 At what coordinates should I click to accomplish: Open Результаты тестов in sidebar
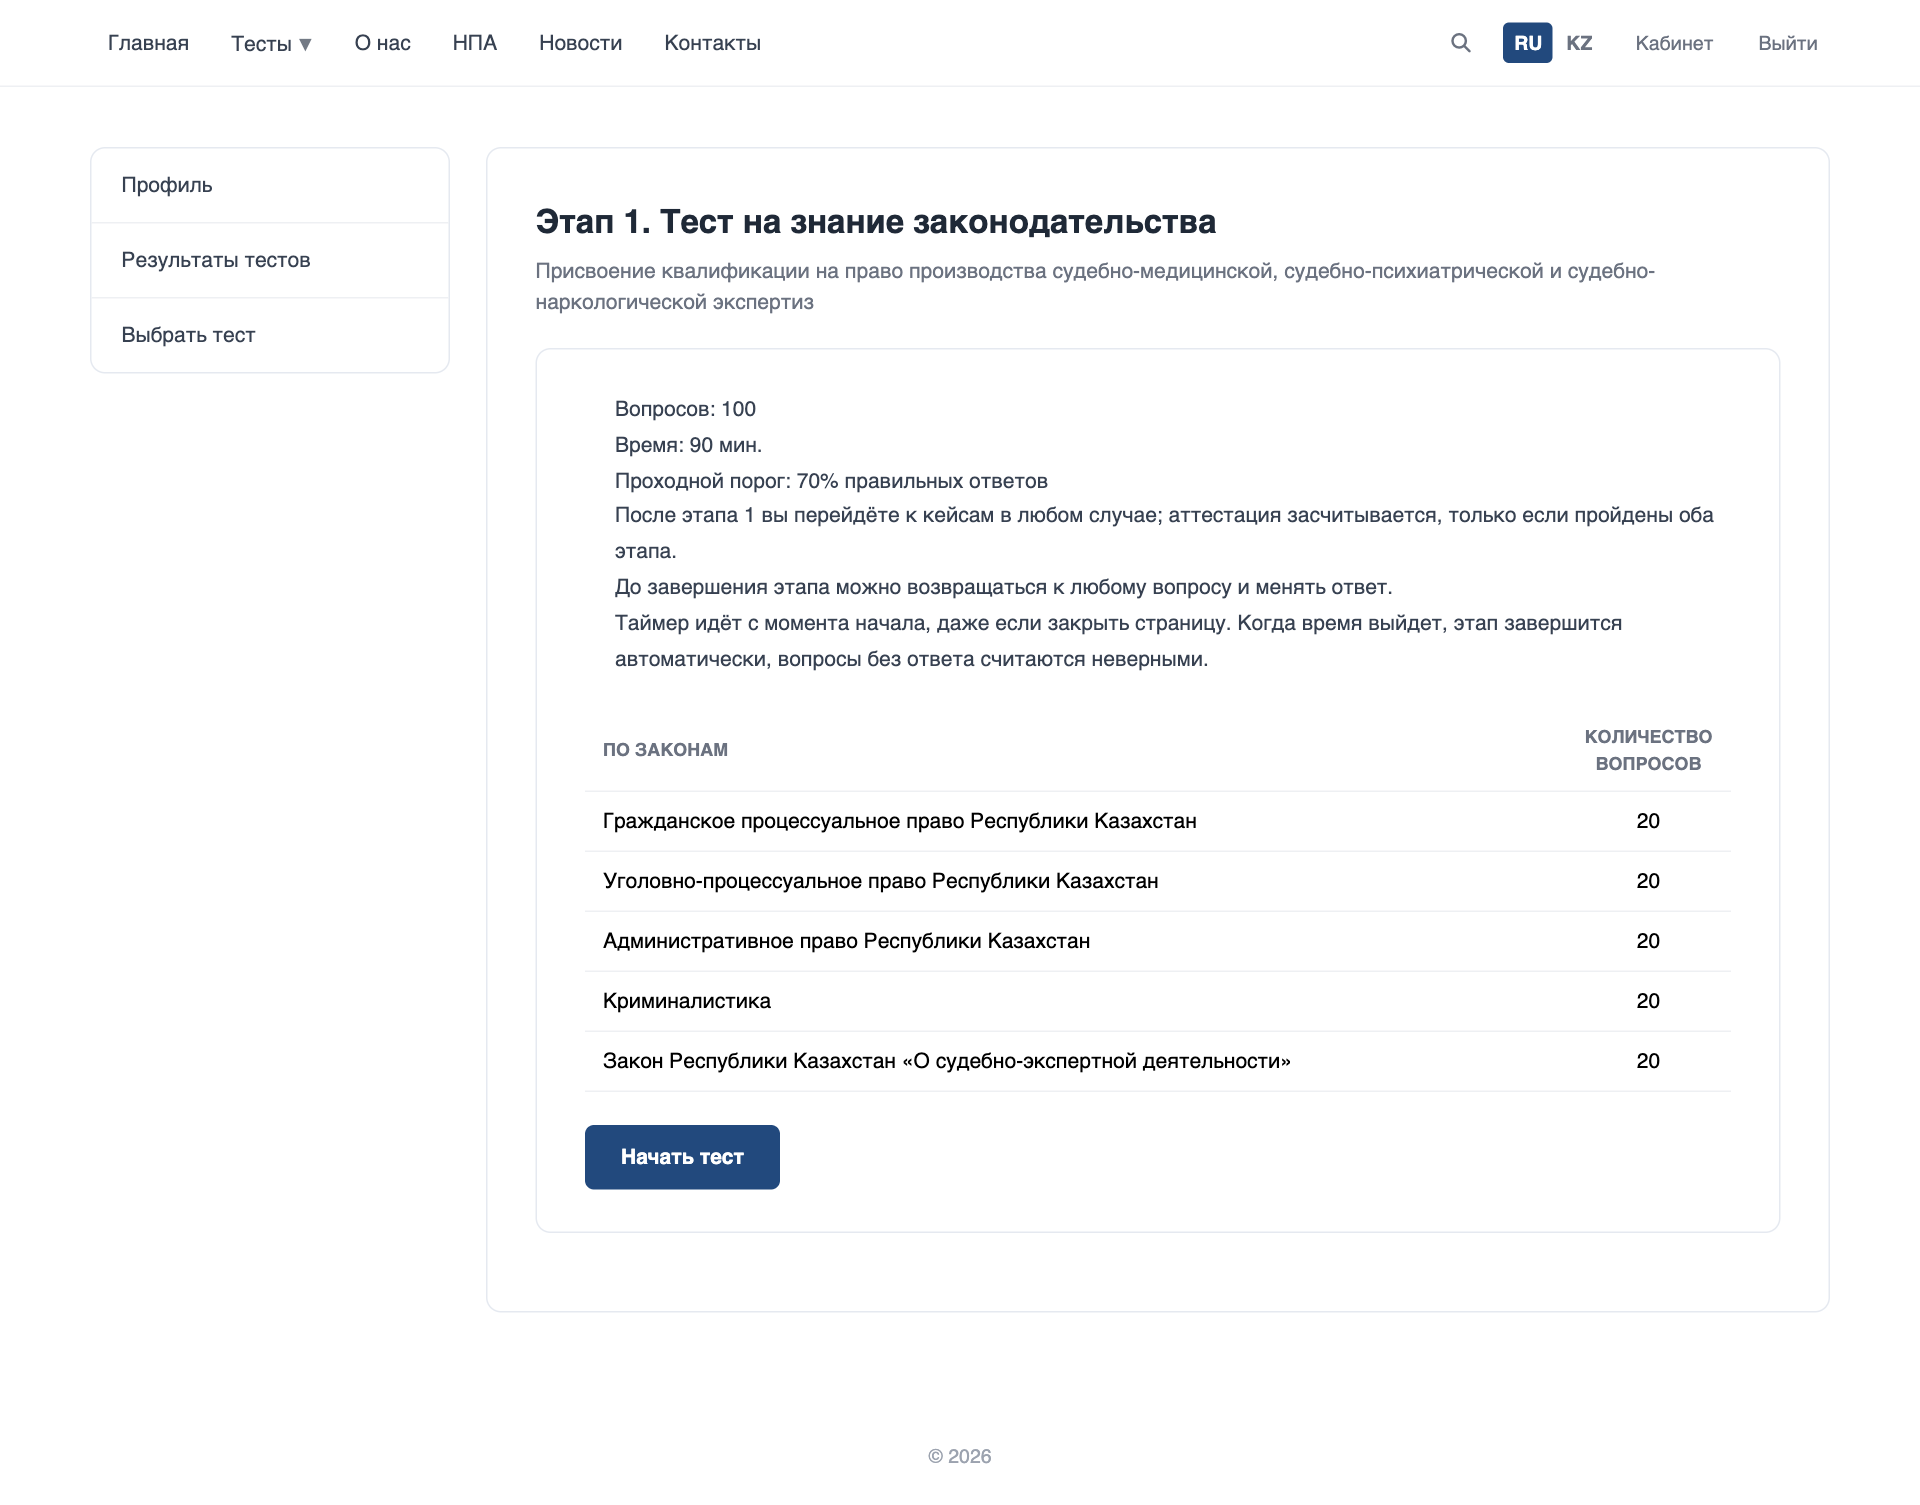tap(270, 260)
